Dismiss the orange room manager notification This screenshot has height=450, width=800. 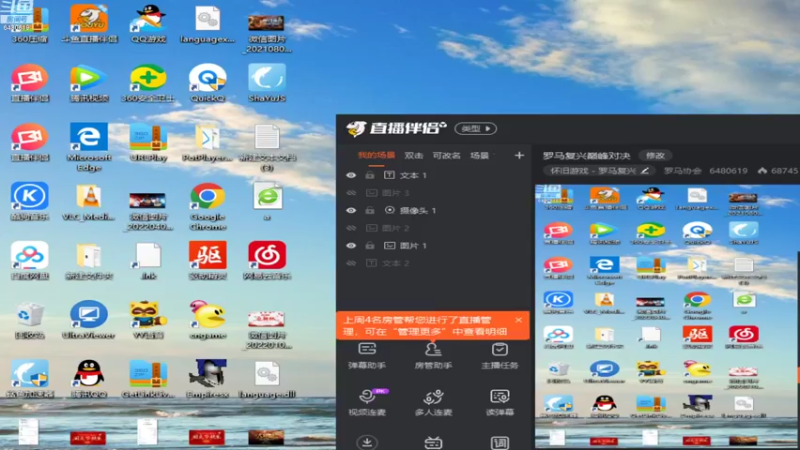coord(518,320)
